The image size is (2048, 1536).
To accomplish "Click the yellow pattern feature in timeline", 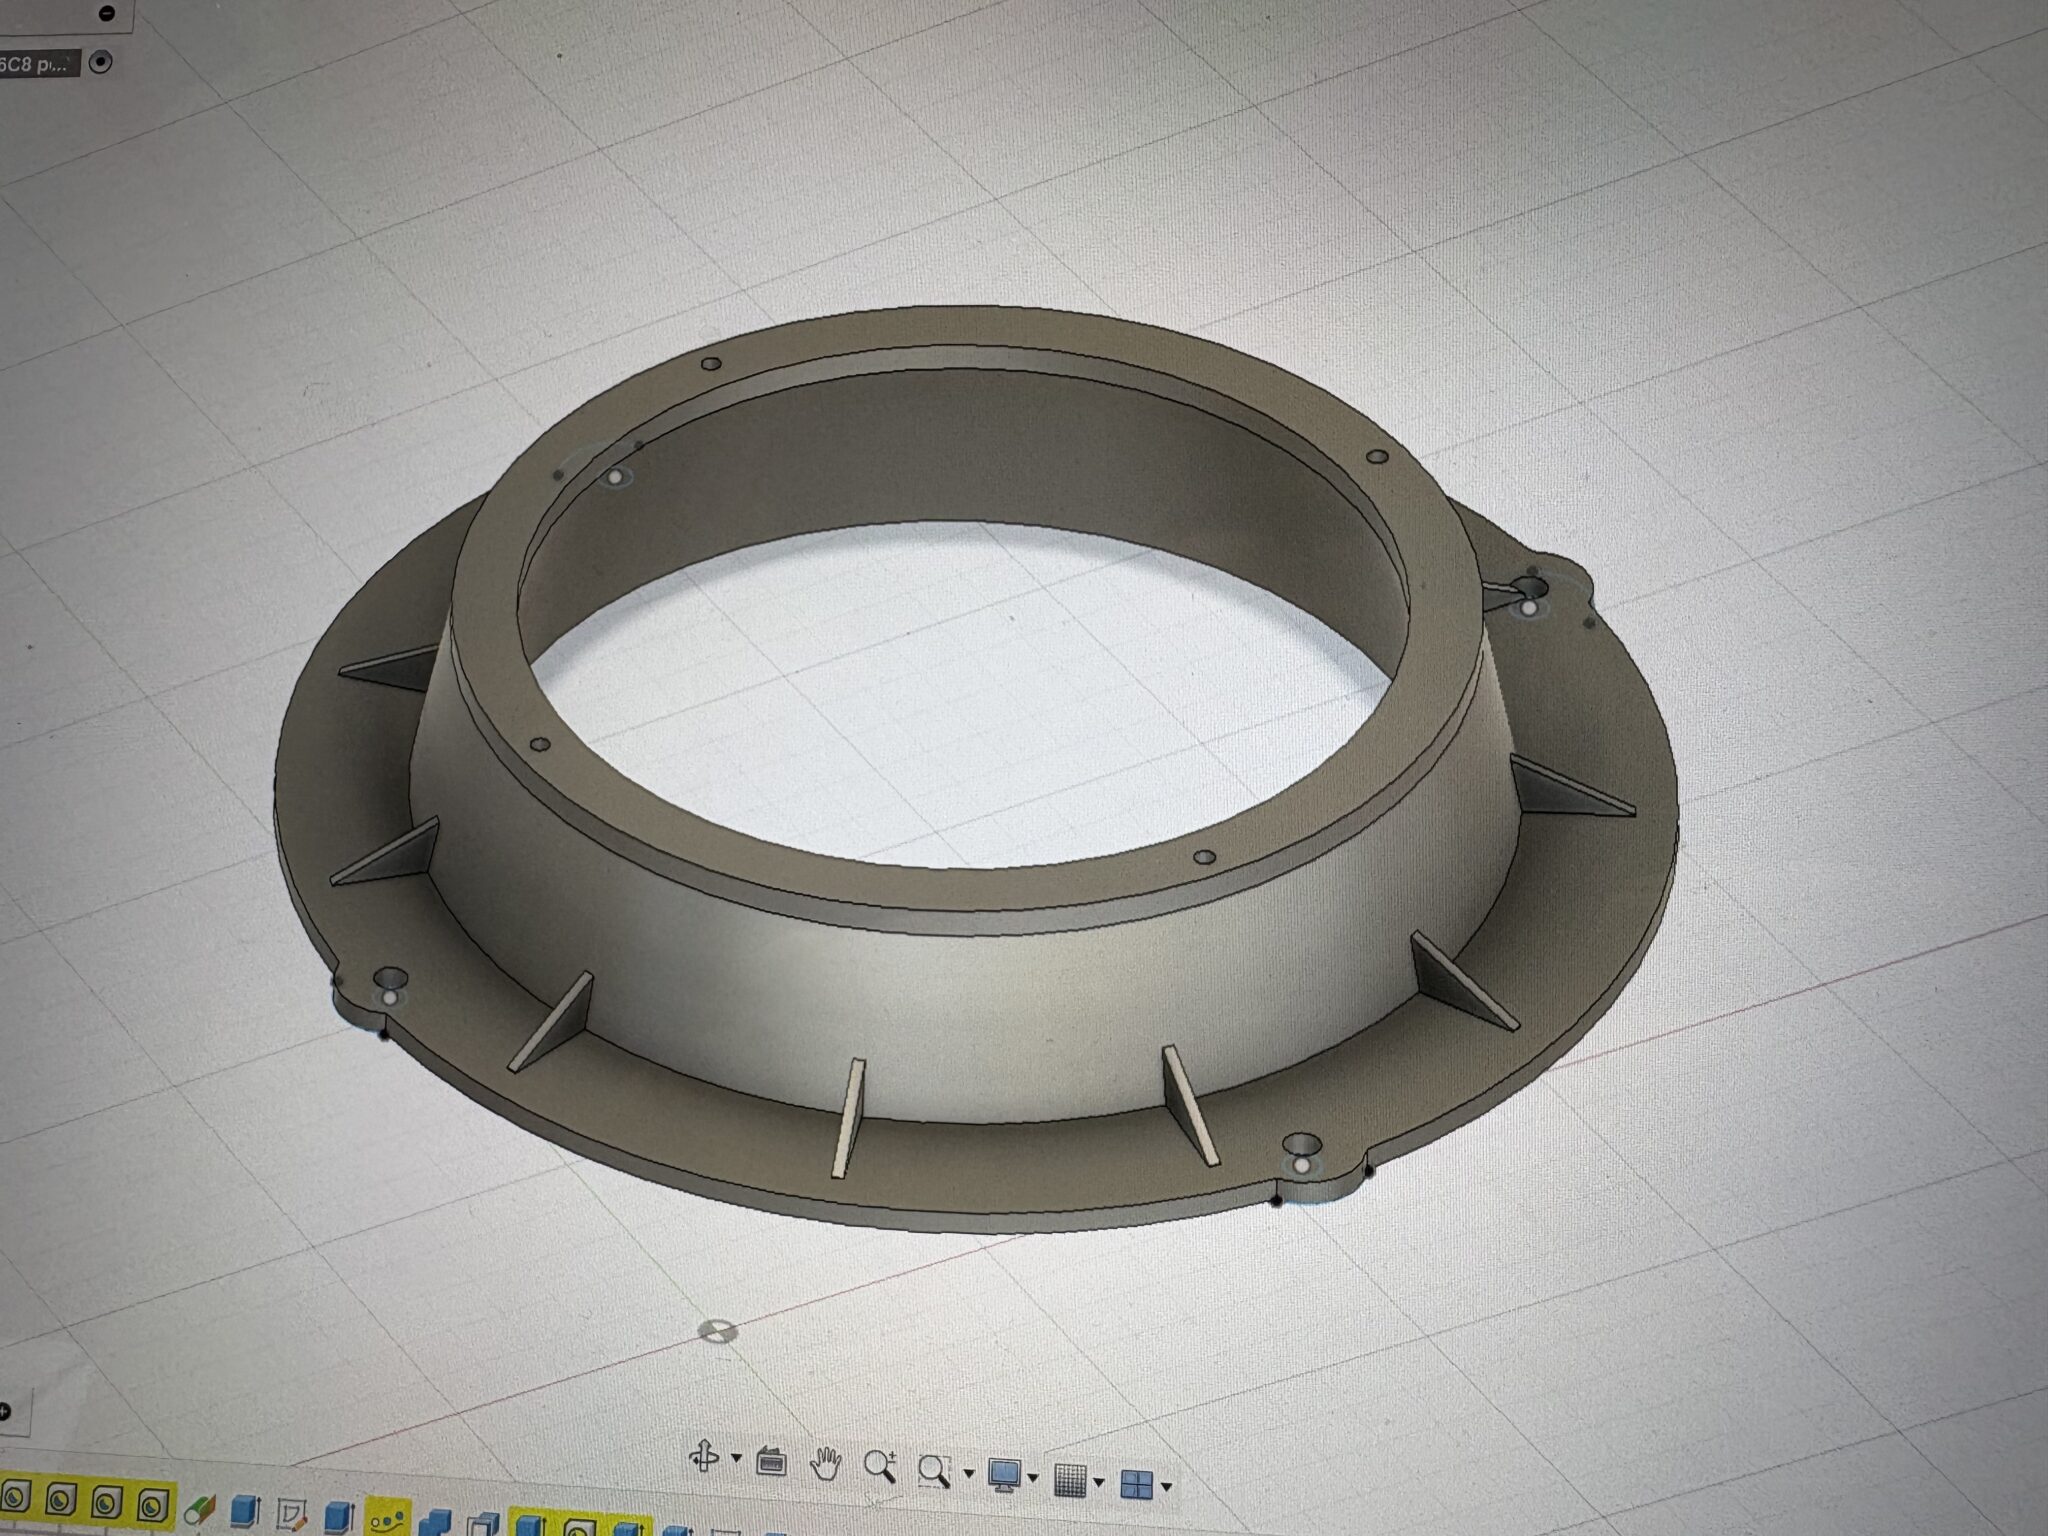I will (x=387, y=1520).
